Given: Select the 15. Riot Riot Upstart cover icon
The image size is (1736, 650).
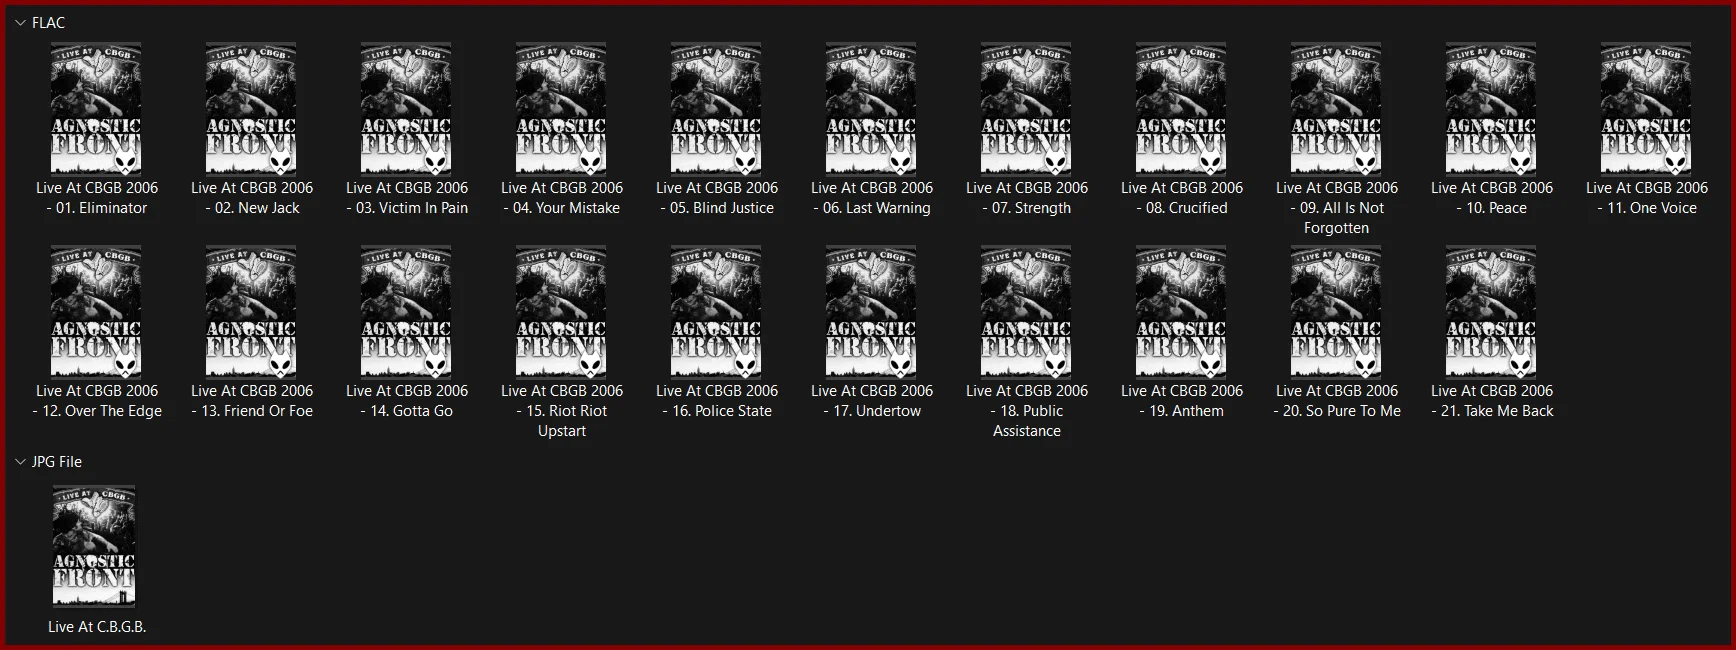Looking at the screenshot, I should pos(561,312).
